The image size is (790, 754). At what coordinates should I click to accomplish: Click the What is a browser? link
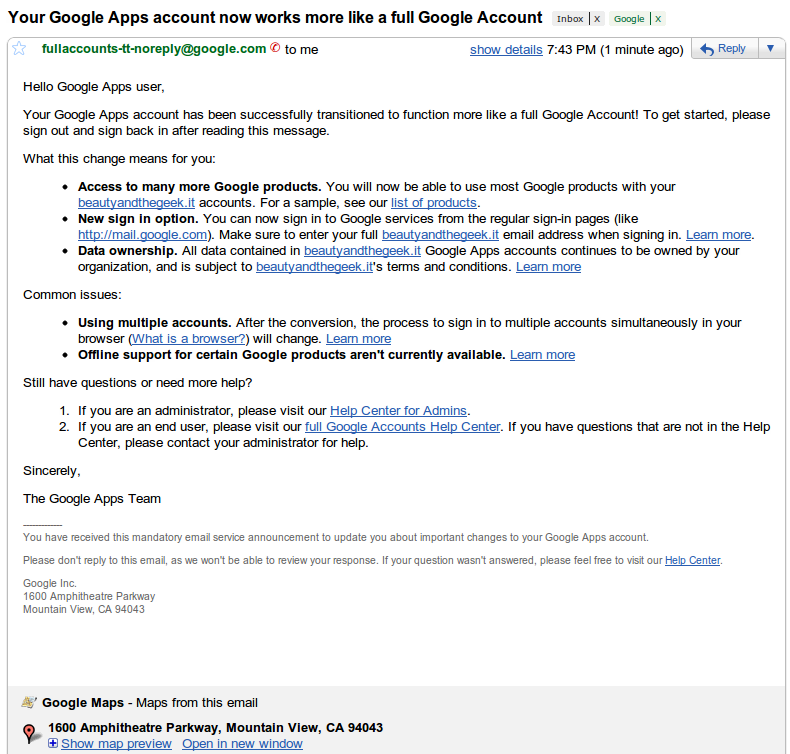click(190, 339)
